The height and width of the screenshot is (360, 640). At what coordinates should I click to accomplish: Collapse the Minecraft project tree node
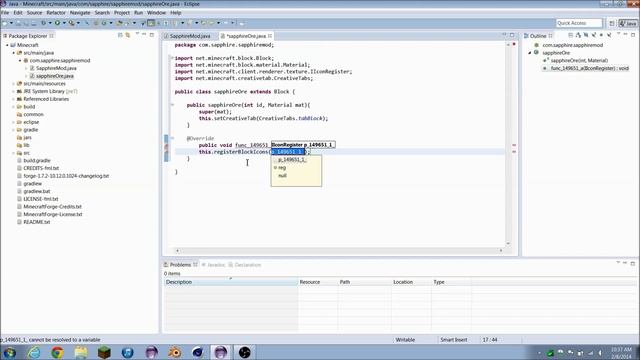point(7,45)
